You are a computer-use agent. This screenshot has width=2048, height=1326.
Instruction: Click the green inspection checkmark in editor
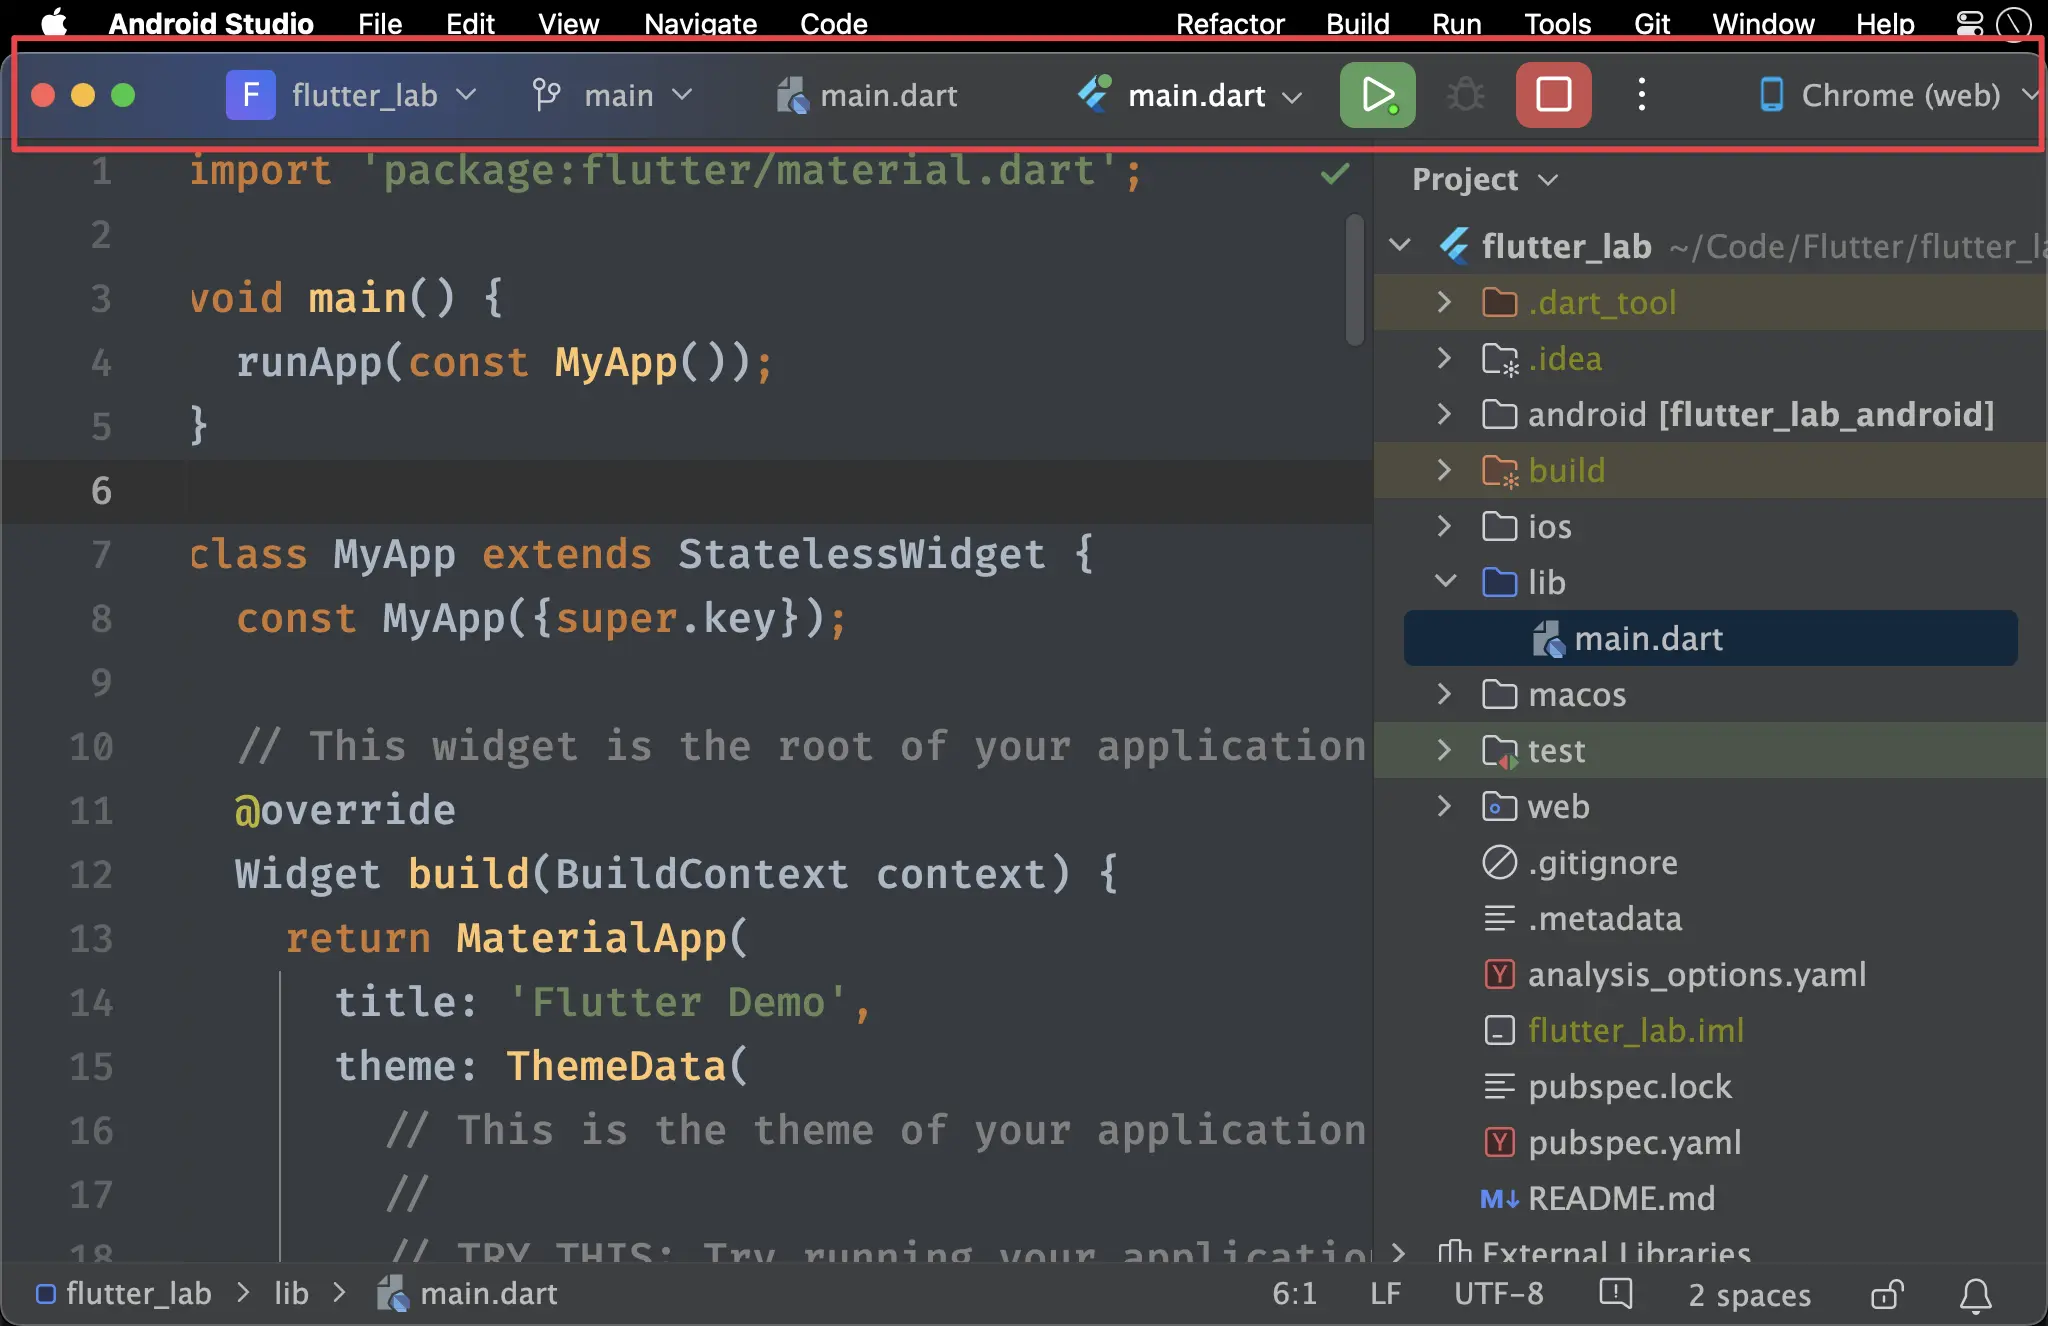point(1335,174)
